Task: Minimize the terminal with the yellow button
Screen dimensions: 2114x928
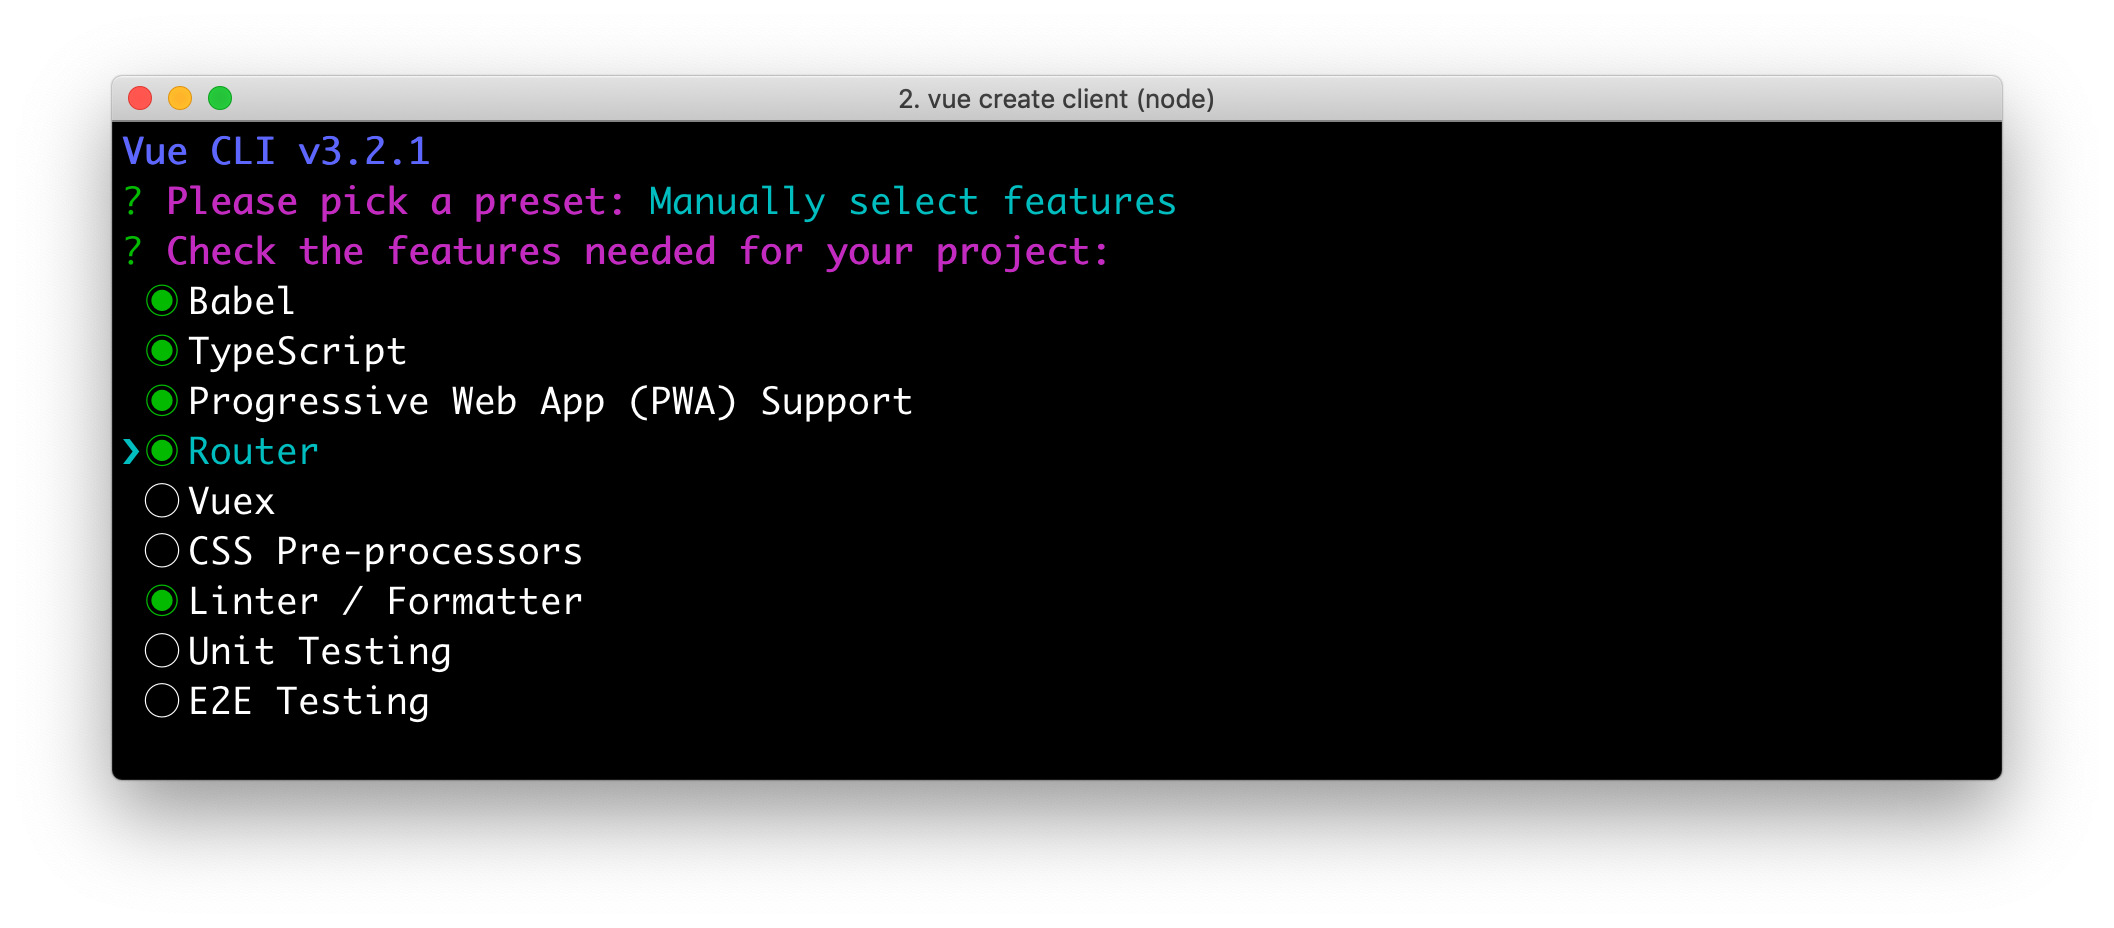Action: coord(180,98)
